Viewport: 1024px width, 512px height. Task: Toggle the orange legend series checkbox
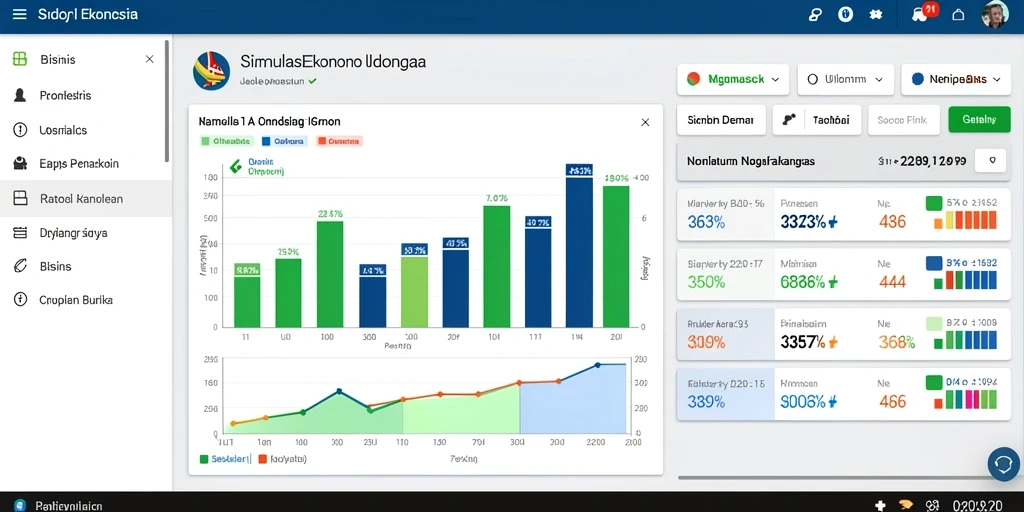click(321, 140)
